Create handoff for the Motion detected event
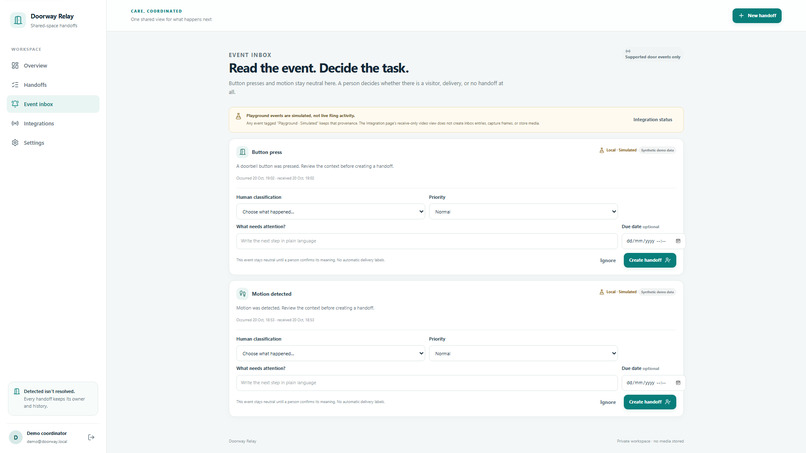The width and height of the screenshot is (806, 453). [650, 403]
